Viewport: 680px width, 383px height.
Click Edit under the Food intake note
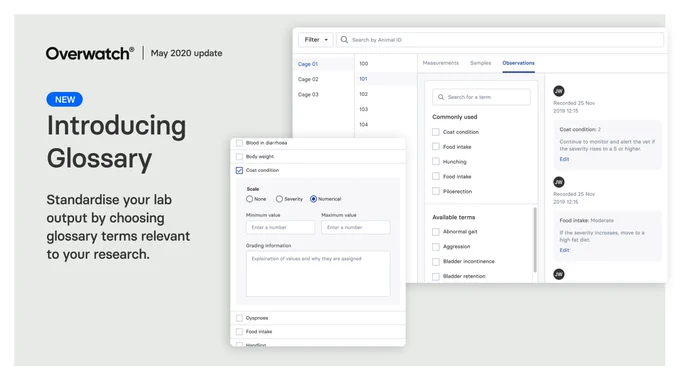564,250
